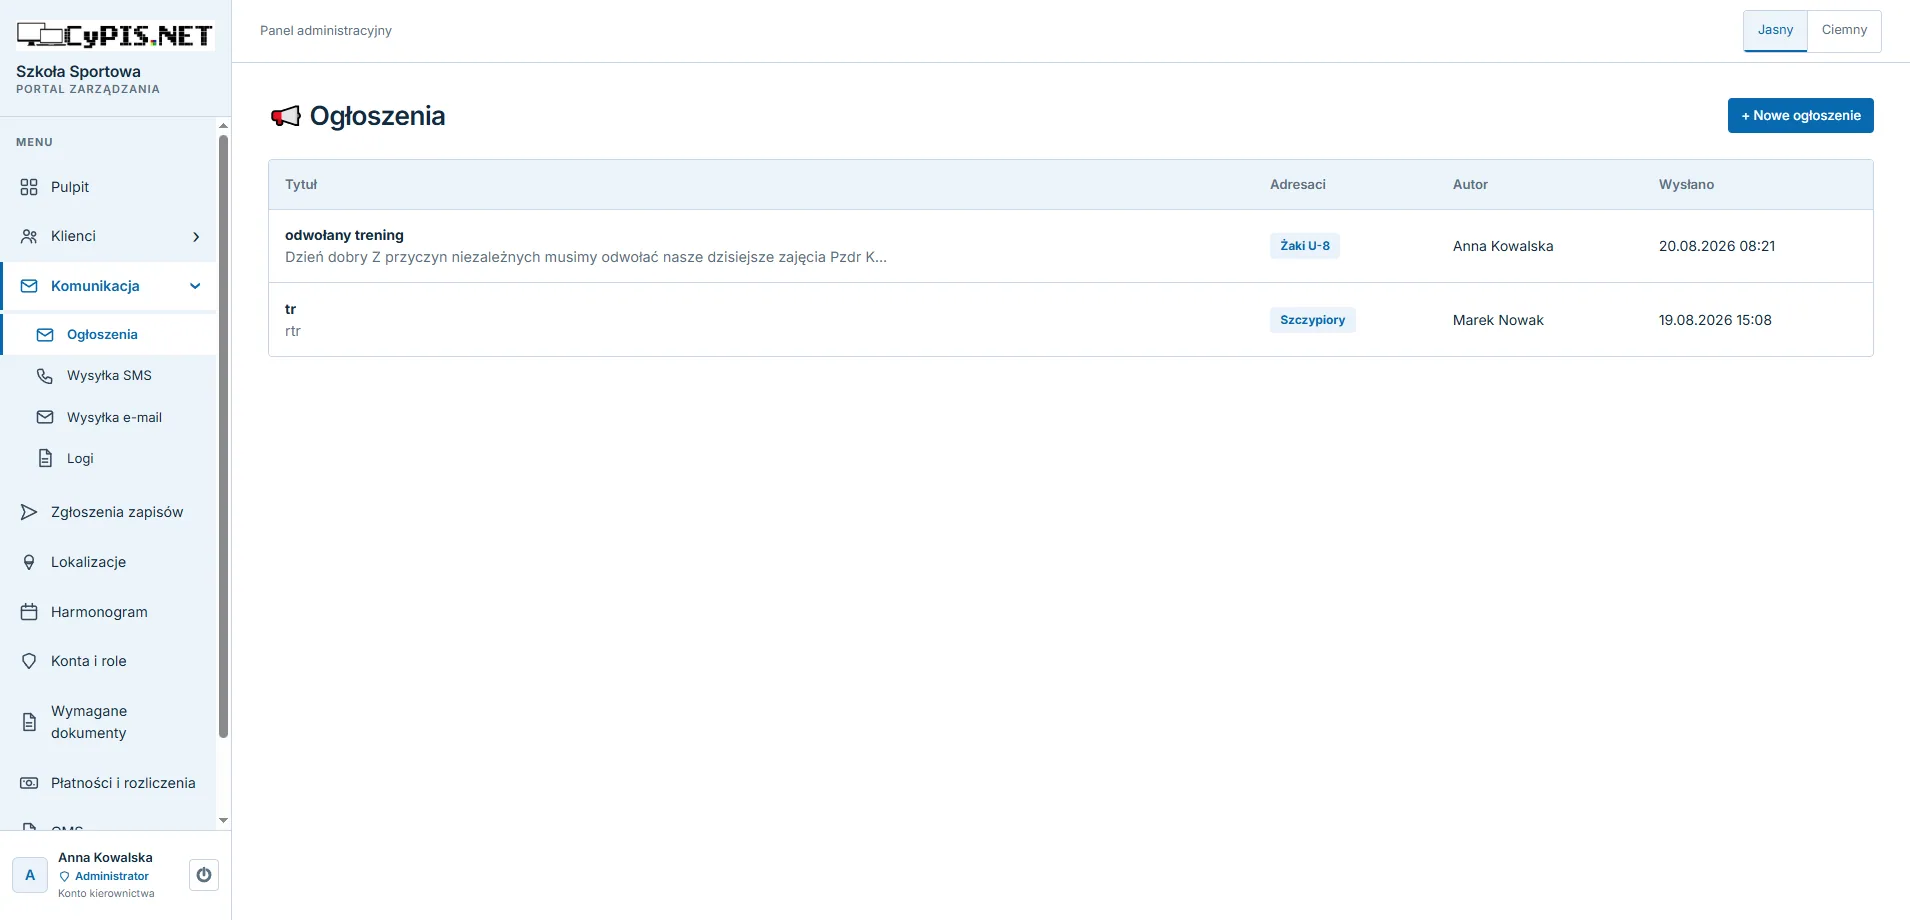Collapse the Komunikacja menu chevron

pyautogui.click(x=195, y=286)
